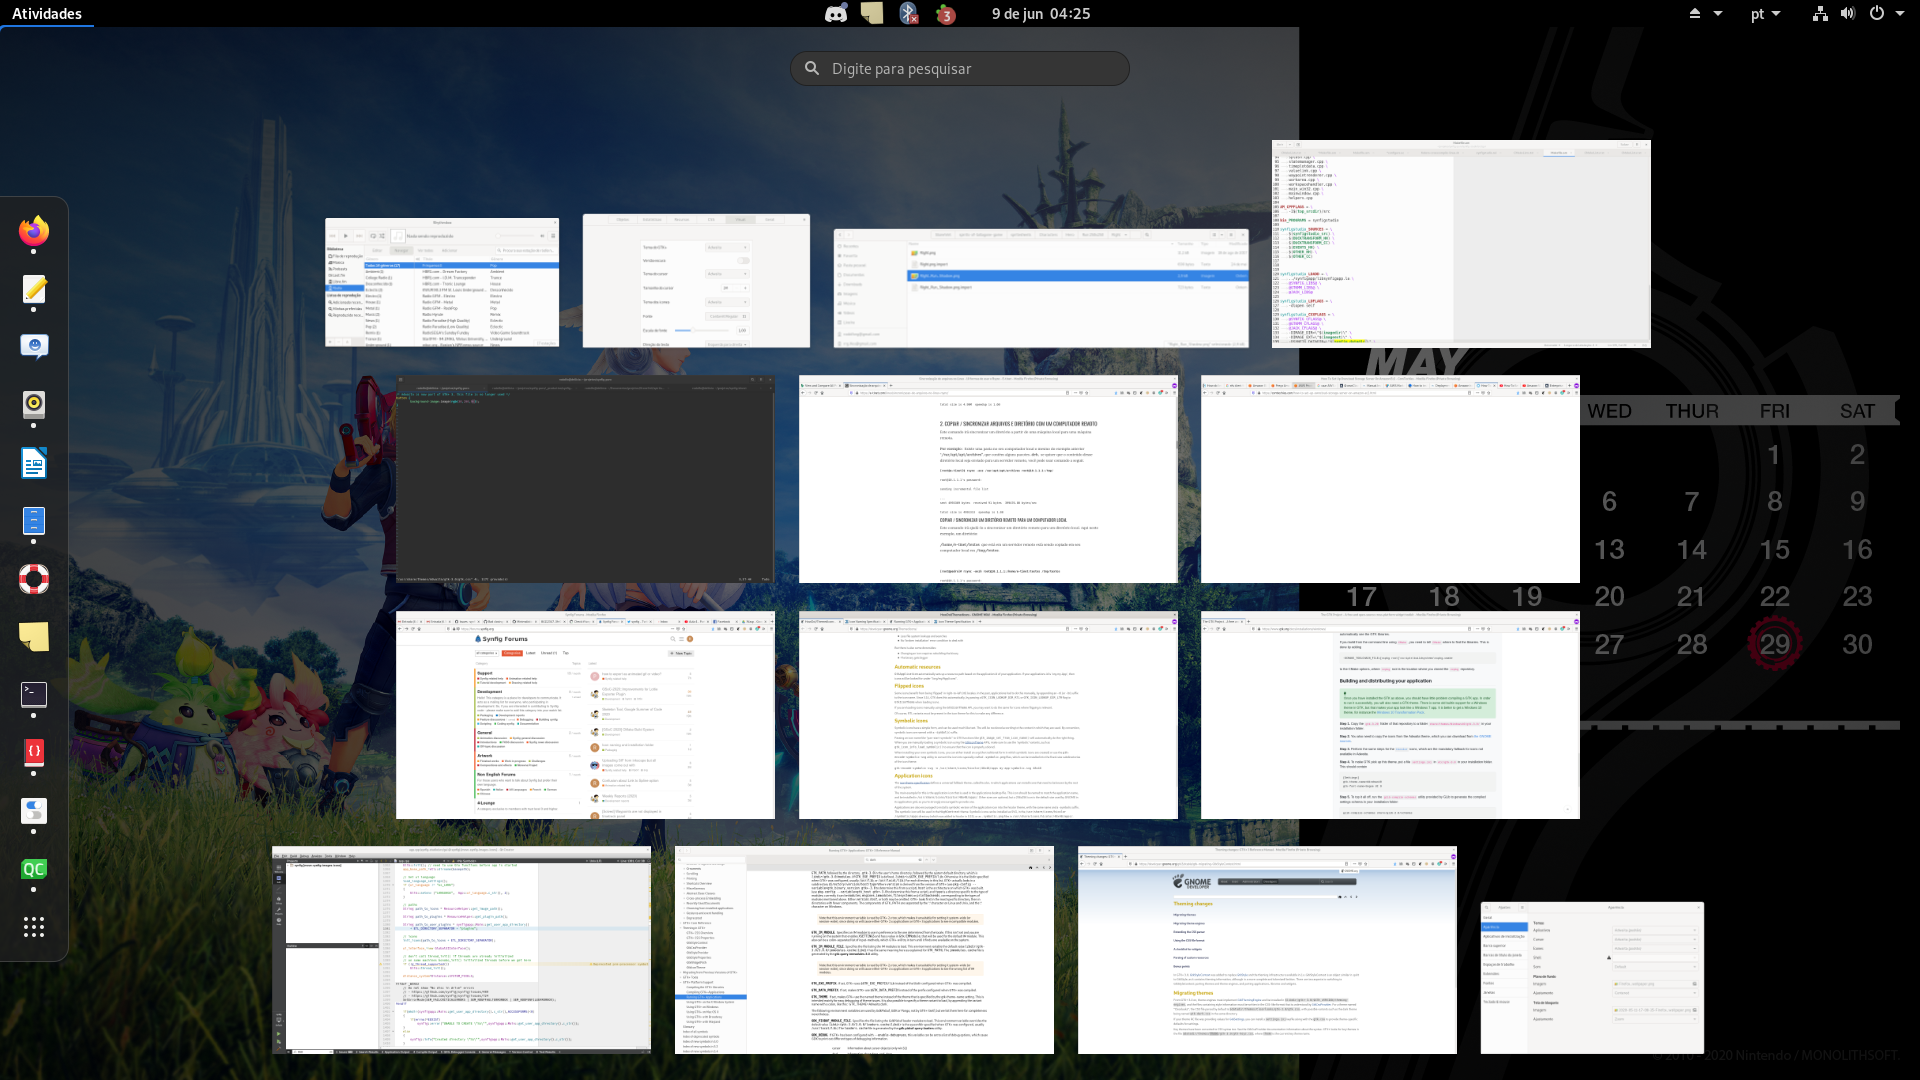
Task: Click Atividades in the top bar
Action: [48, 13]
